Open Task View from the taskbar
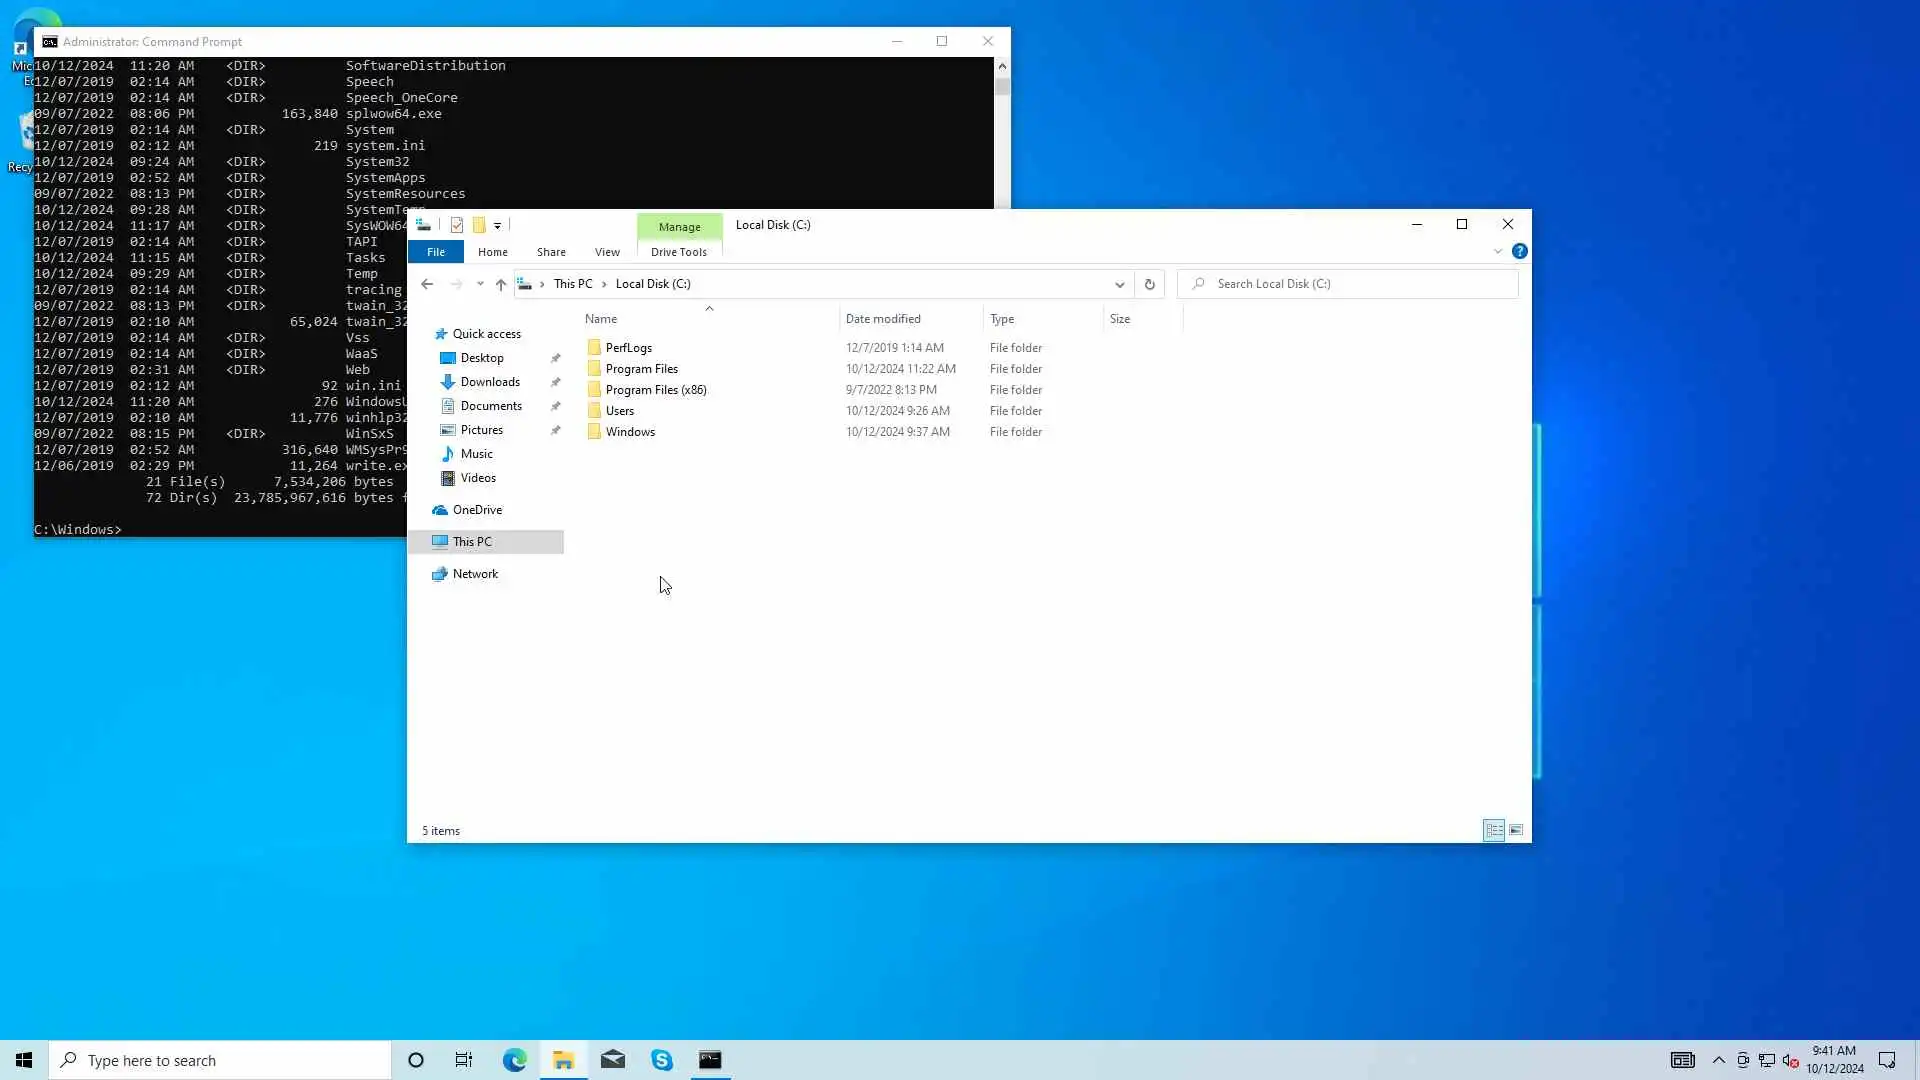1920x1080 pixels. tap(464, 1060)
